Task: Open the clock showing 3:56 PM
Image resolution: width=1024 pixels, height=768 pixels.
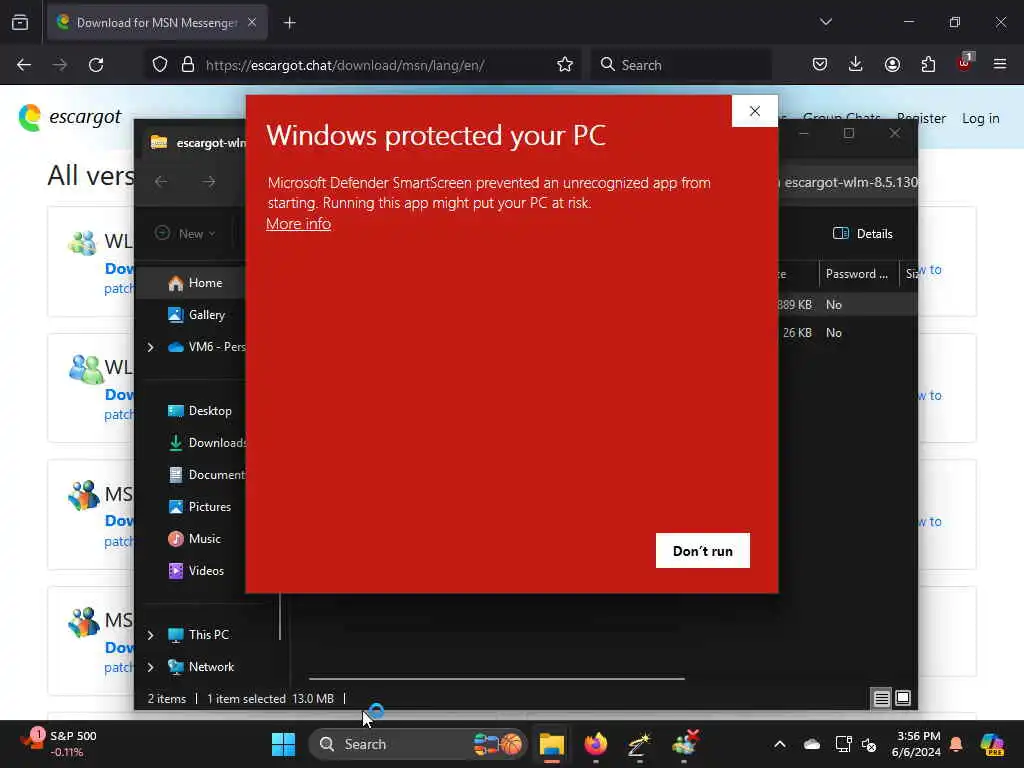Action: [916, 744]
